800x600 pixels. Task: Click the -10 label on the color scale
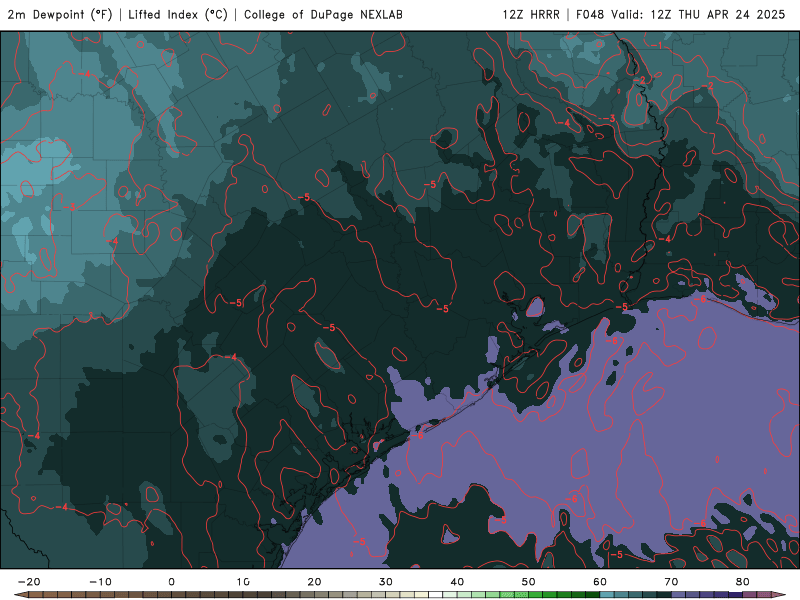pyautogui.click(x=100, y=582)
